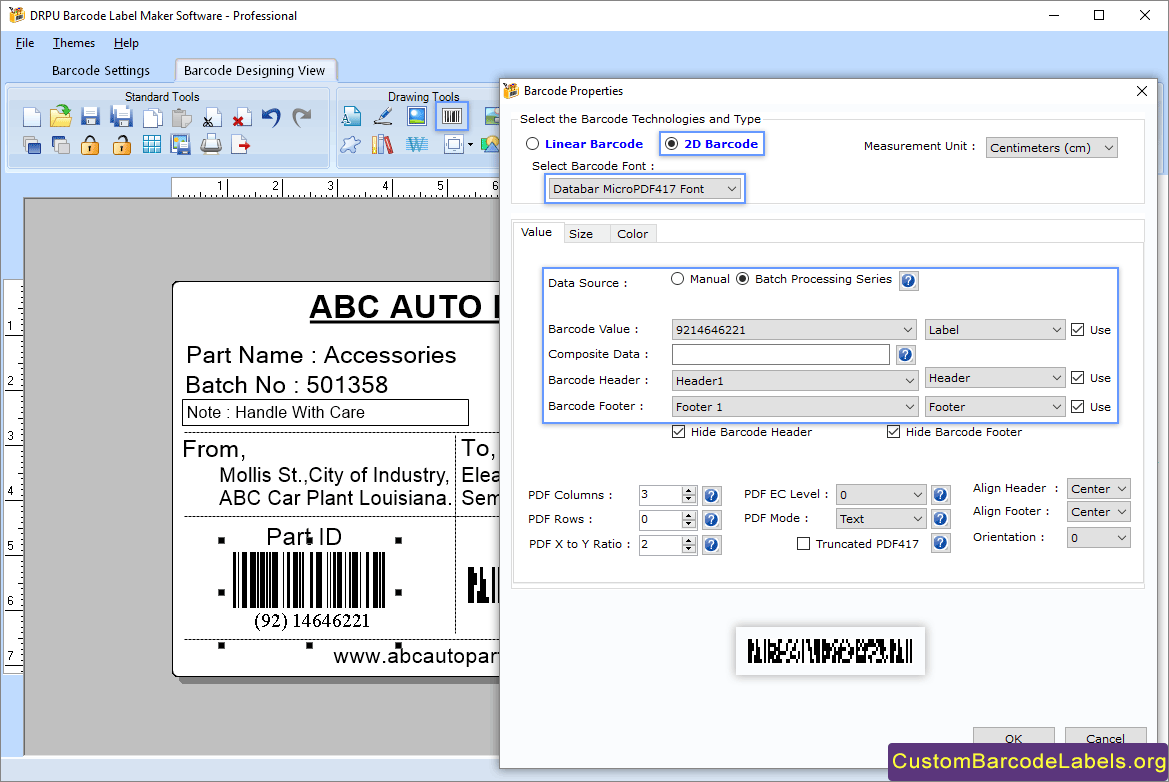The image size is (1169, 782).
Task: Open an existing file with folder icon
Action: tap(61, 116)
